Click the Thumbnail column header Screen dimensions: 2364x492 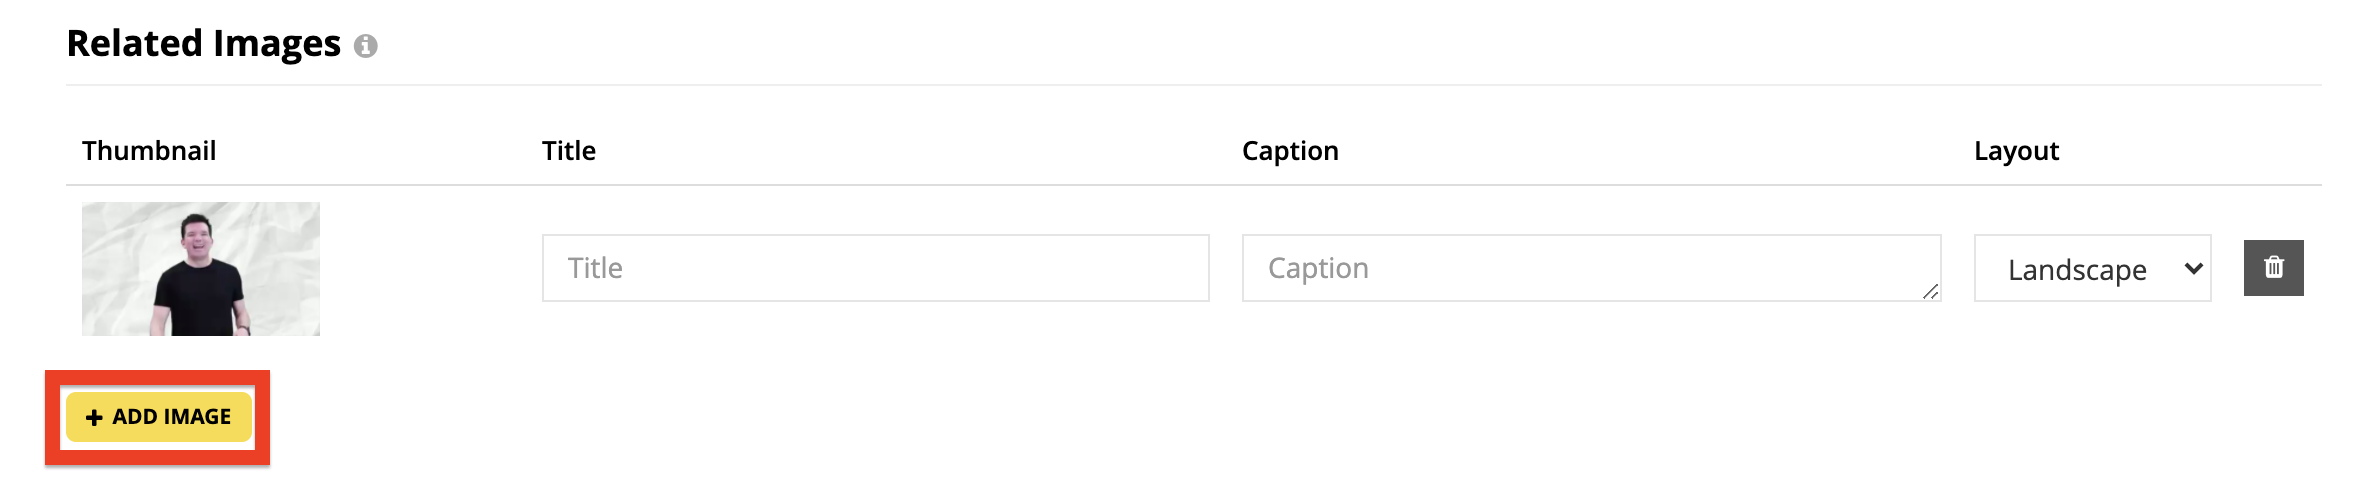[x=149, y=151]
